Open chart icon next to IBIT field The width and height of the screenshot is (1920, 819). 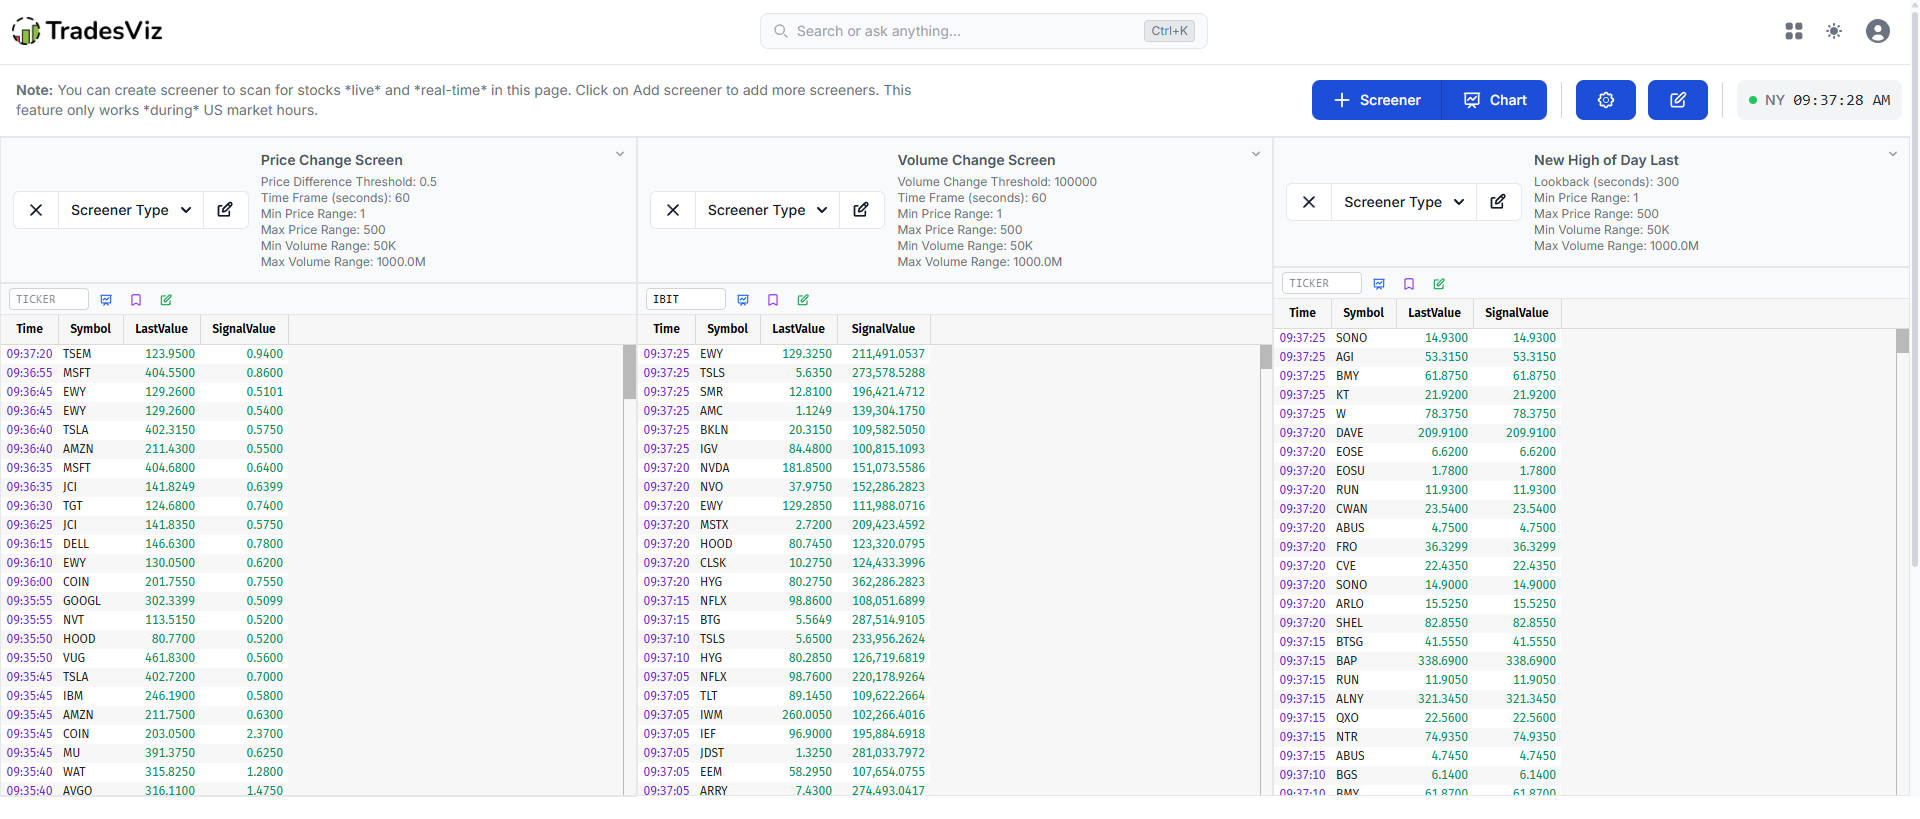coord(743,300)
